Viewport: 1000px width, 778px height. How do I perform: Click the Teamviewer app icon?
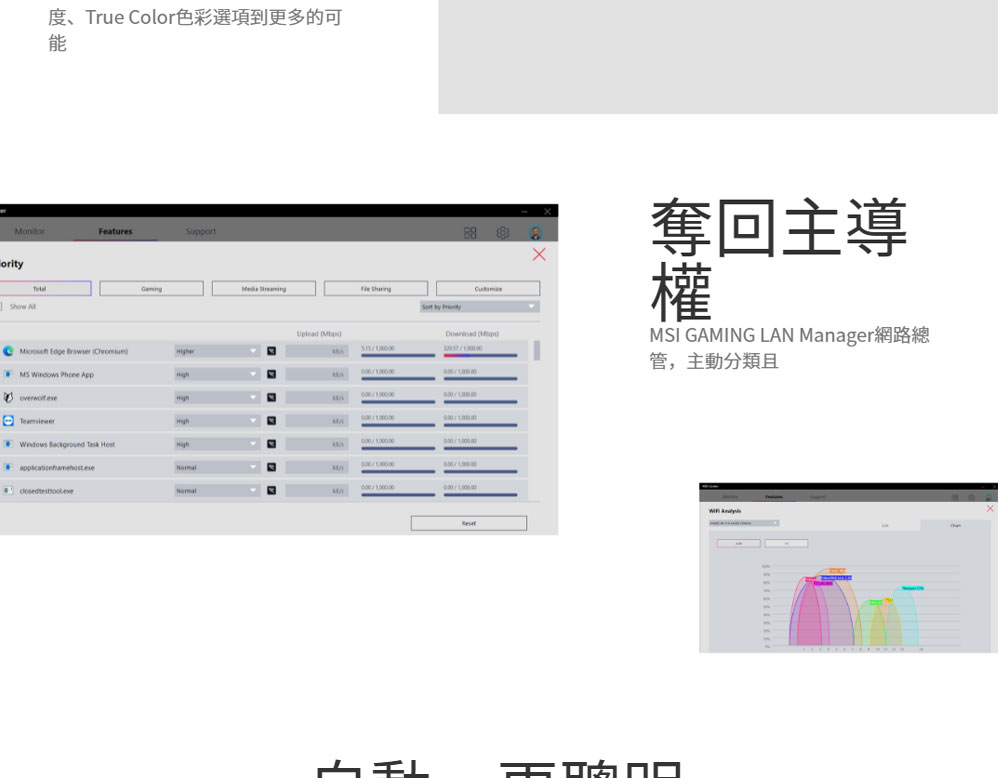pyautogui.click(x=8, y=421)
